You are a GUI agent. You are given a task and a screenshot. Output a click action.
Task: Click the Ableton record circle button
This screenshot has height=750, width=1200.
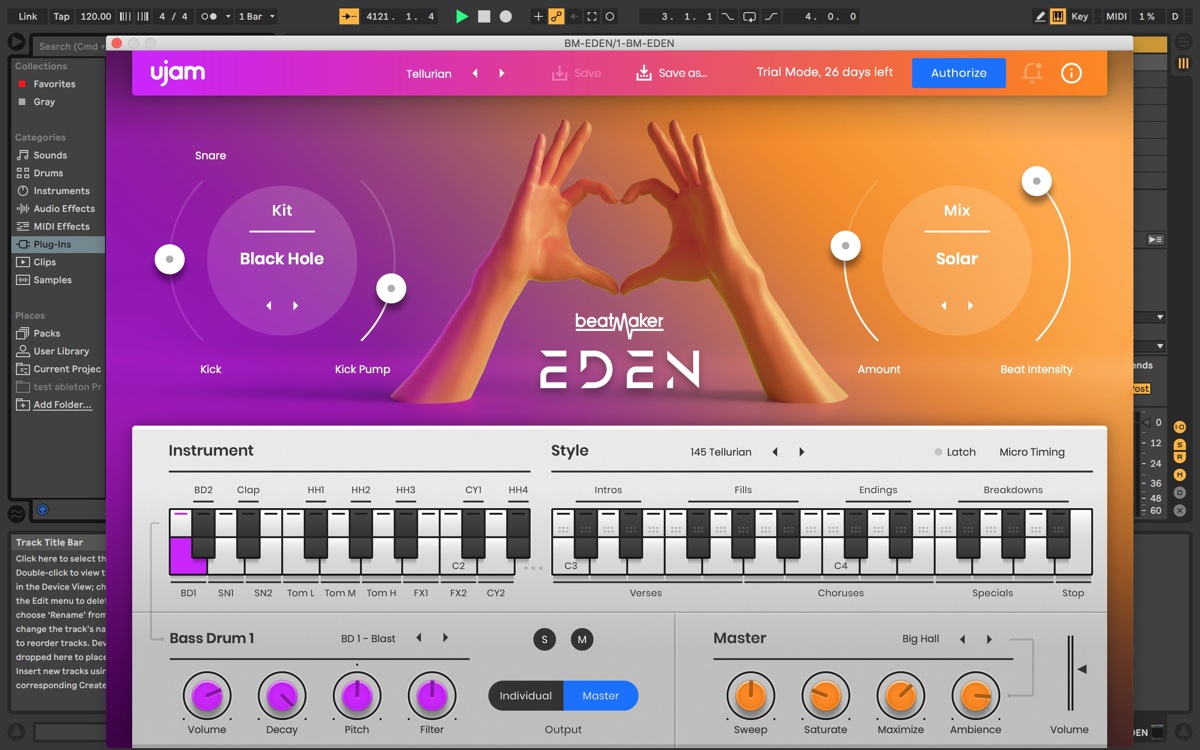(x=506, y=16)
